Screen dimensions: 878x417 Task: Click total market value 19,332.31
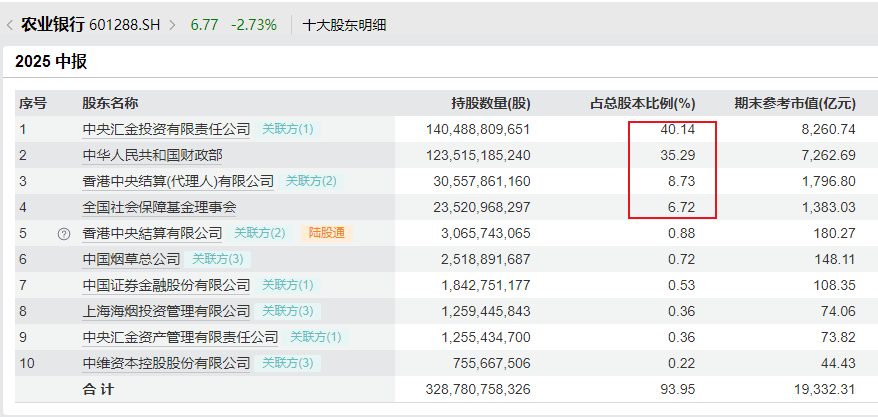[825, 389]
